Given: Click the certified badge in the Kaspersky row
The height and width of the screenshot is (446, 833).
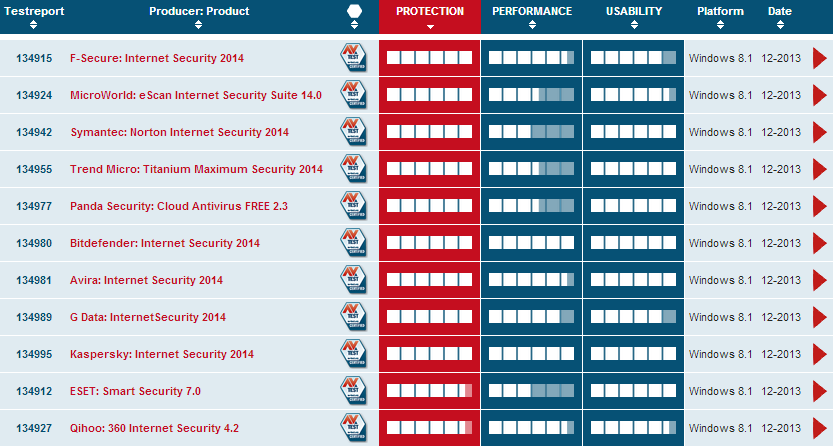Looking at the screenshot, I should coord(352,354).
